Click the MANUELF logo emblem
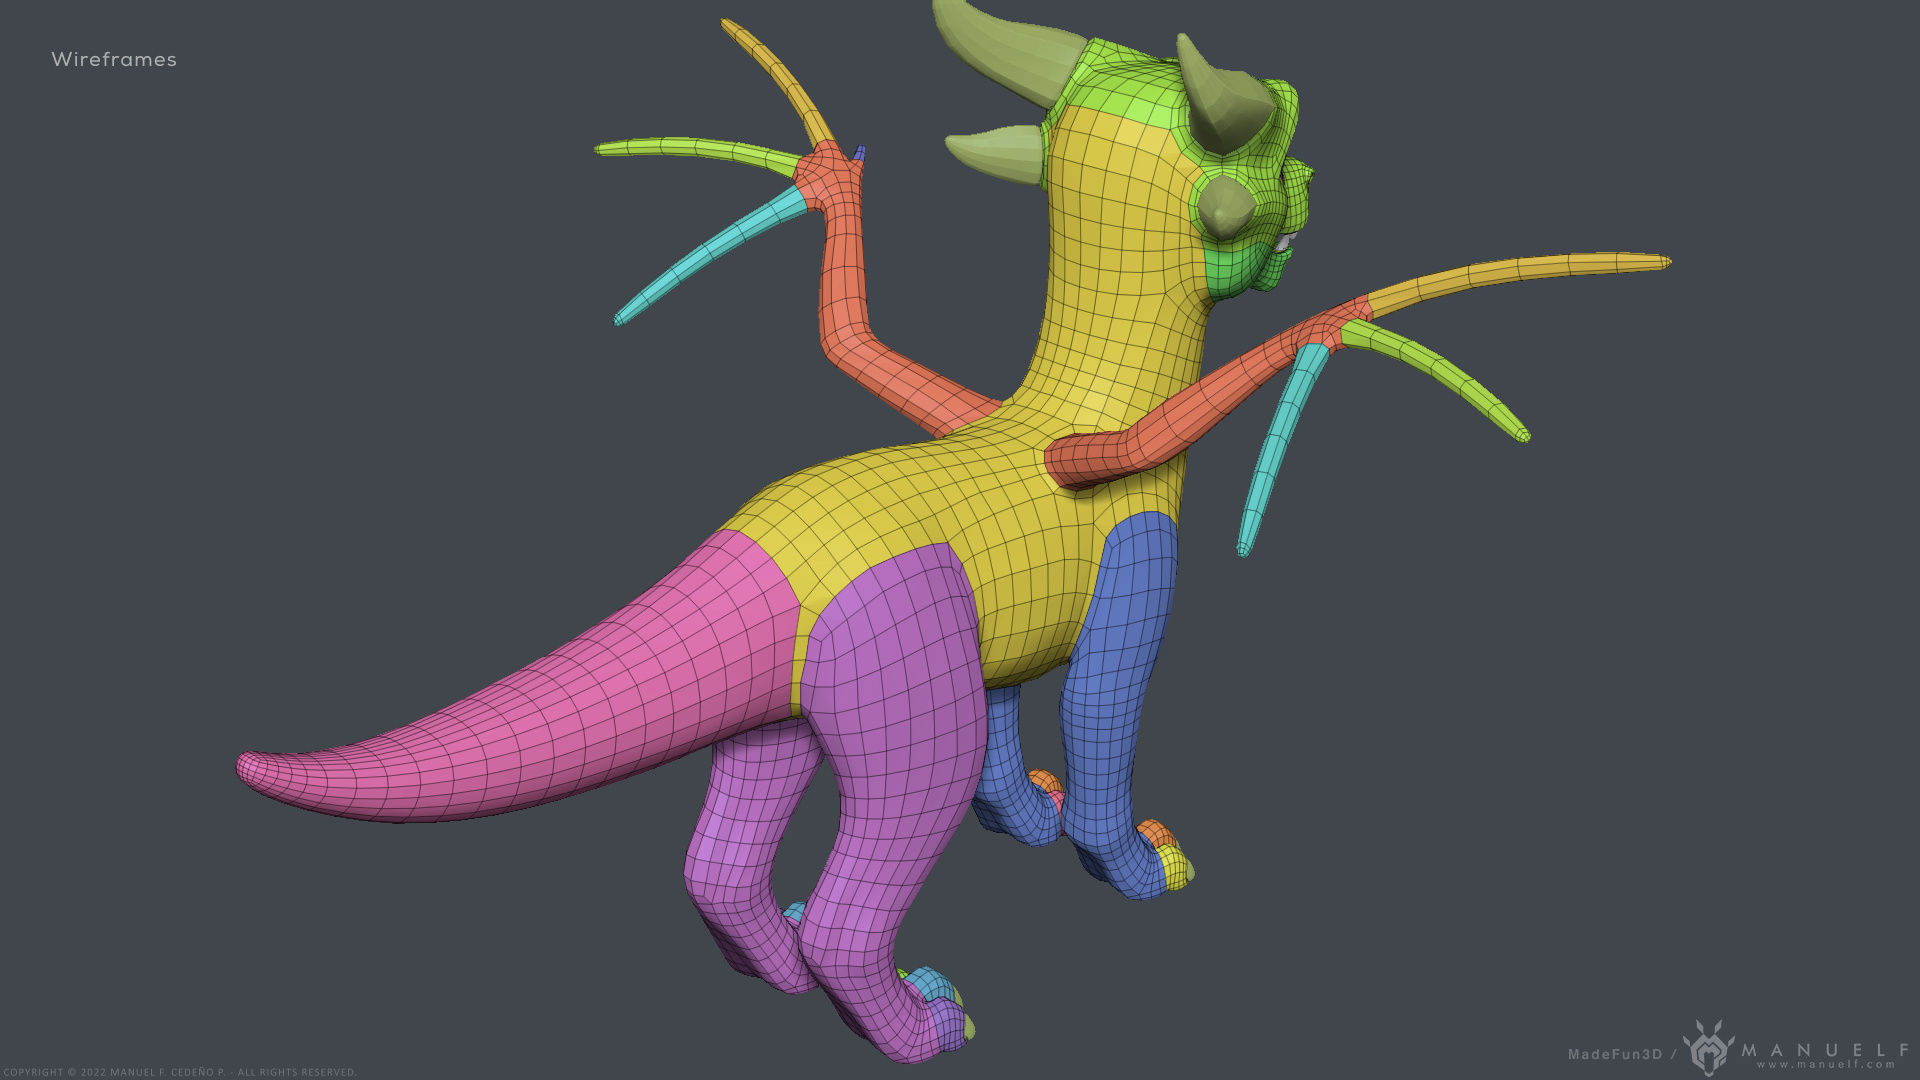Screen dimensions: 1920x1080 pos(1708,1048)
